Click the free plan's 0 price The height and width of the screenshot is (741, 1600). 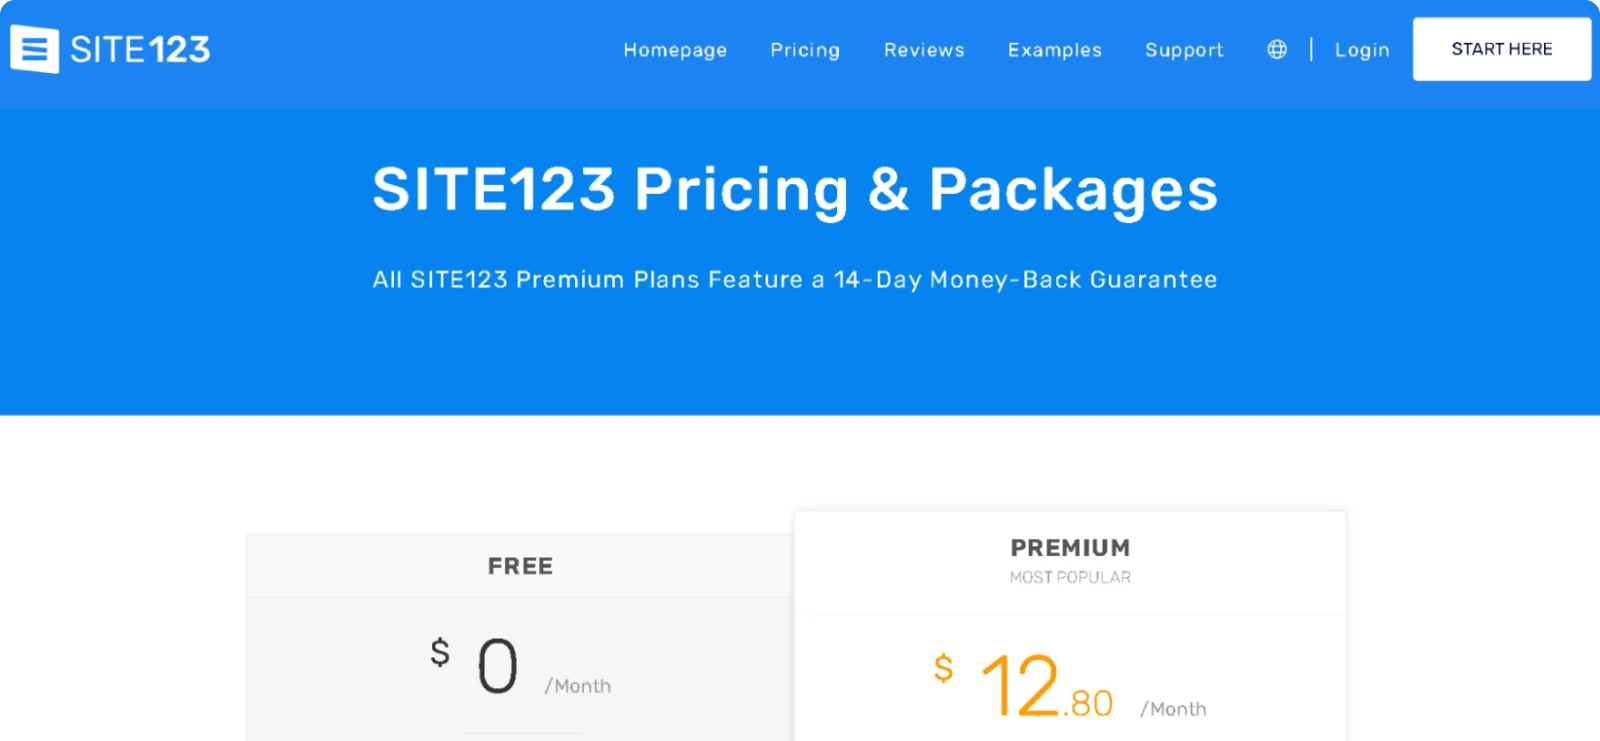(497, 667)
